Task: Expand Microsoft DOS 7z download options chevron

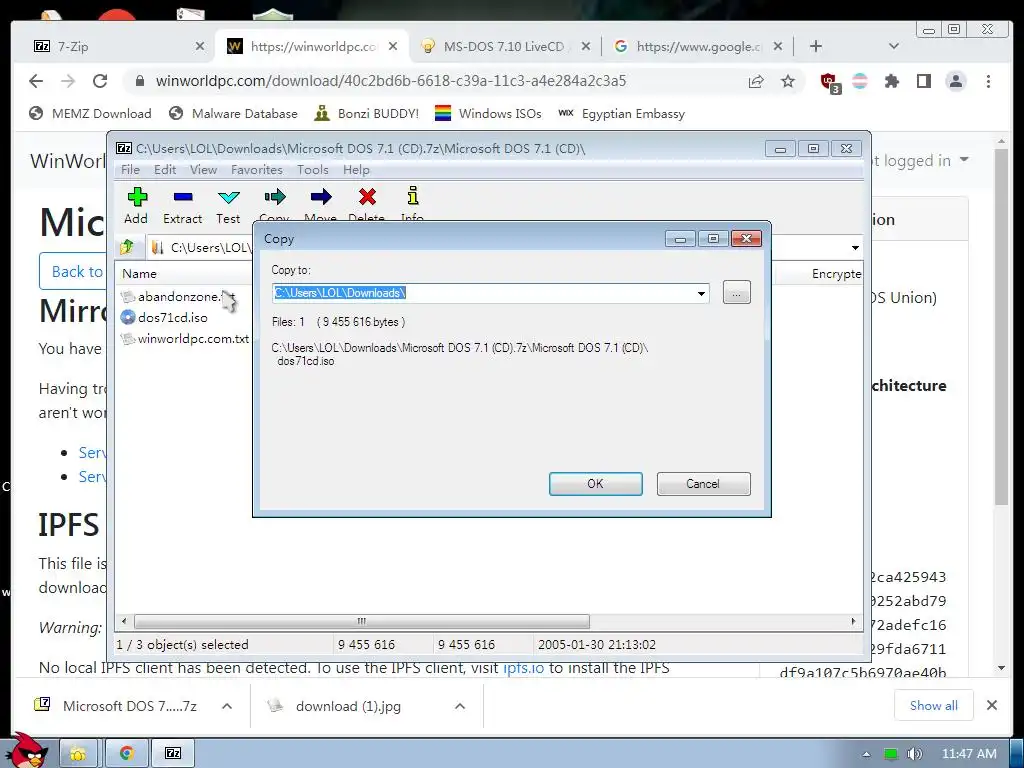Action: coord(227,706)
